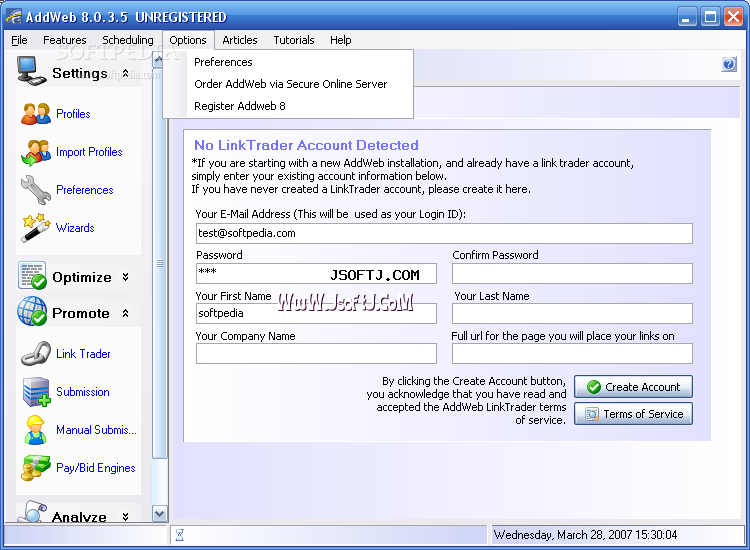Click the sidebar scroll up arrow
The height and width of the screenshot is (550, 750).
(x=158, y=59)
